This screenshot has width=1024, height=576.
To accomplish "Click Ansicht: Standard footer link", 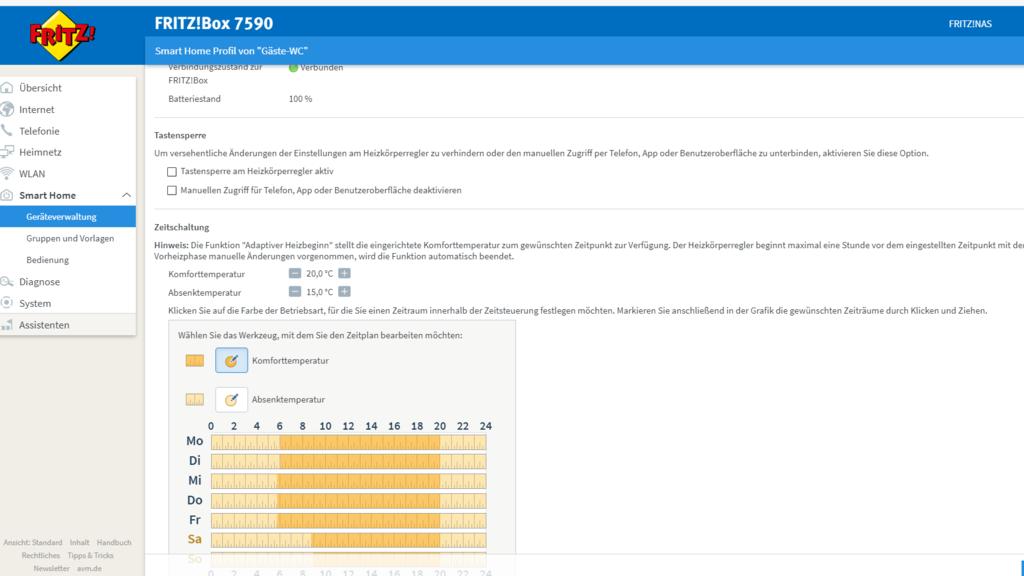I will (33, 543).
